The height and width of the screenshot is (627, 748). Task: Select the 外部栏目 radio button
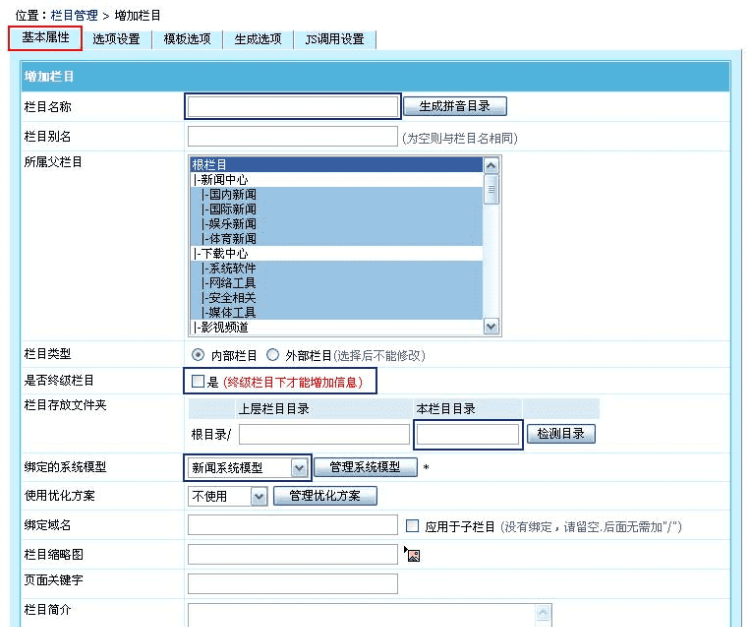[x=272, y=355]
